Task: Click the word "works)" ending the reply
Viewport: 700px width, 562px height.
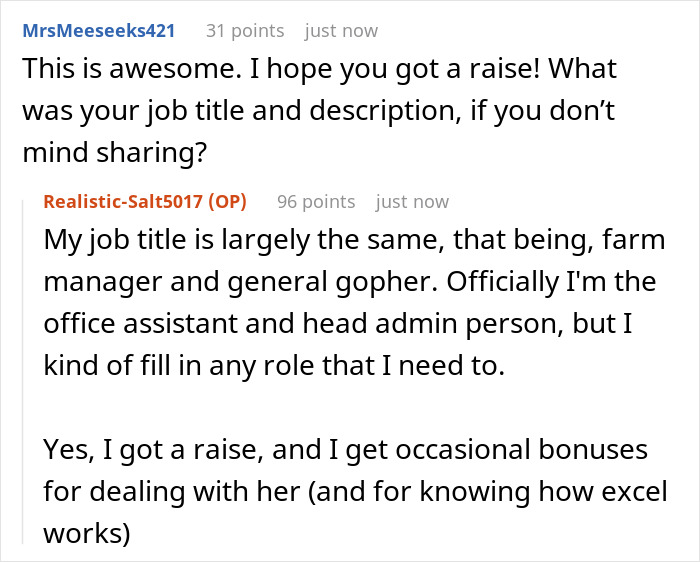Action: 87,534
